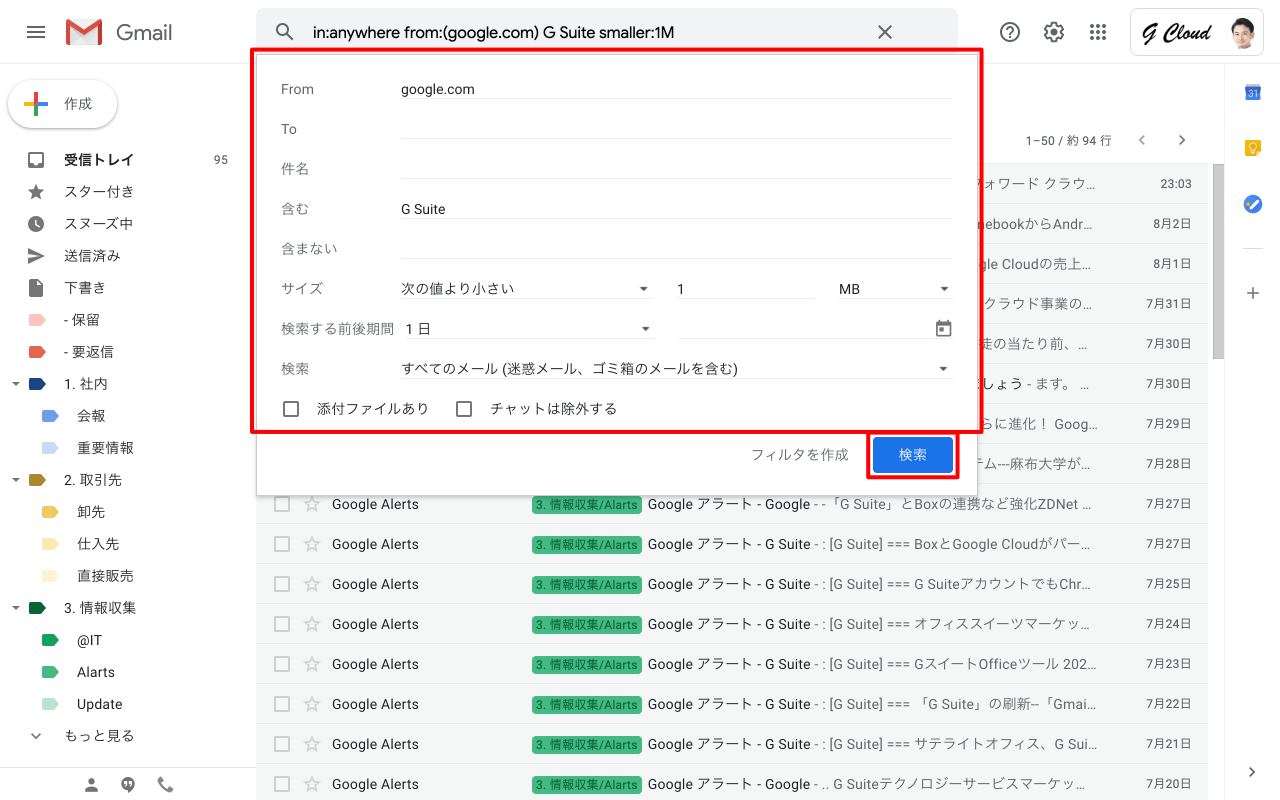Click the Gmail logo
This screenshot has width=1280, height=800.
click(x=119, y=32)
